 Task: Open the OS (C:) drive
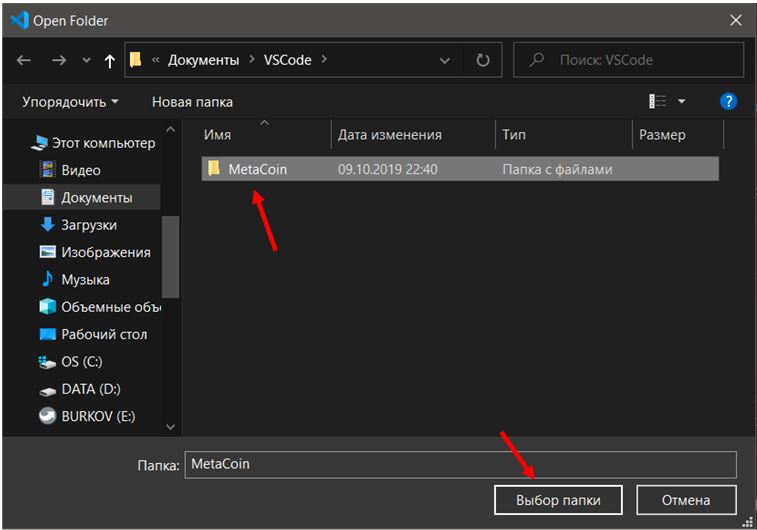click(81, 362)
